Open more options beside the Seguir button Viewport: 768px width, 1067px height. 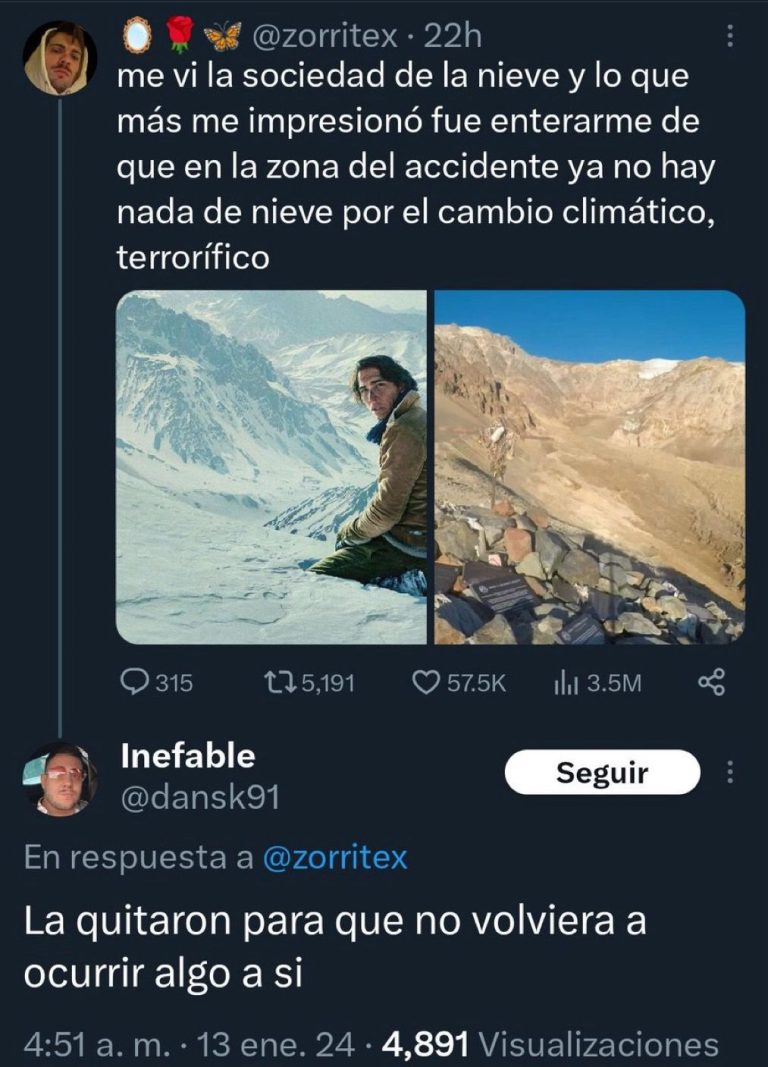(730, 773)
